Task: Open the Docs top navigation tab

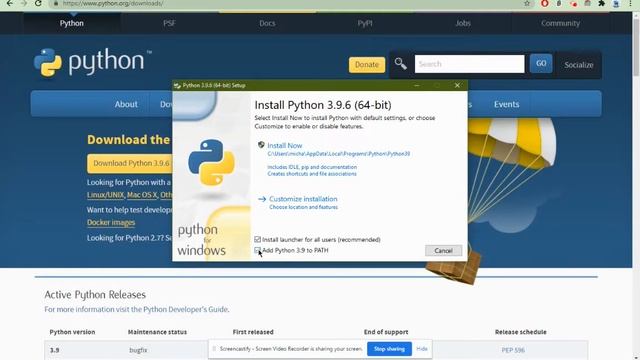Action: click(x=267, y=23)
